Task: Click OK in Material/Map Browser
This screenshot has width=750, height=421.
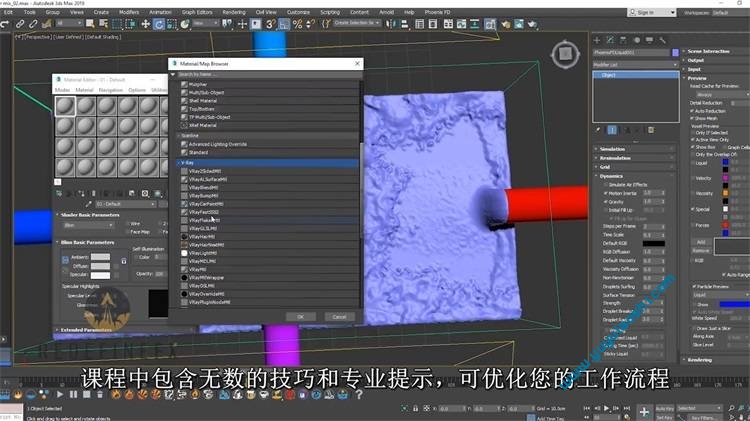Action: 300,317
